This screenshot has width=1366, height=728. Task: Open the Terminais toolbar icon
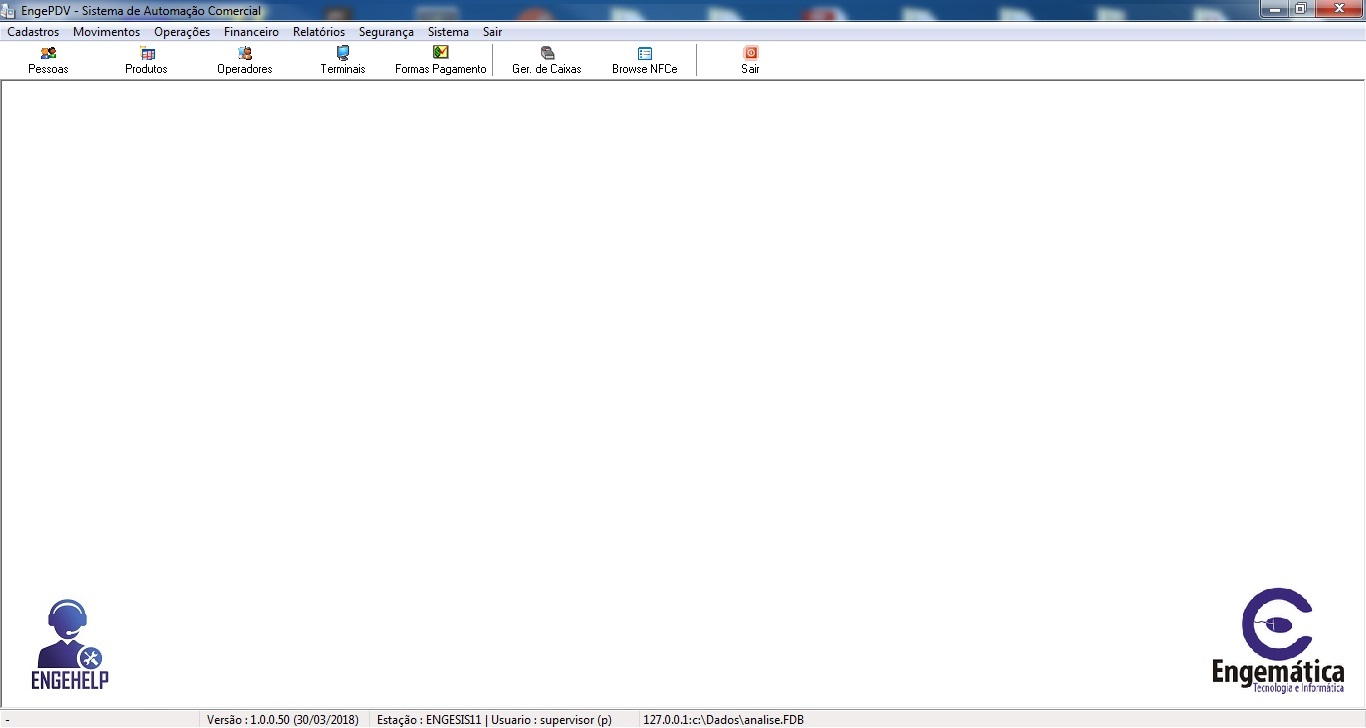[343, 60]
